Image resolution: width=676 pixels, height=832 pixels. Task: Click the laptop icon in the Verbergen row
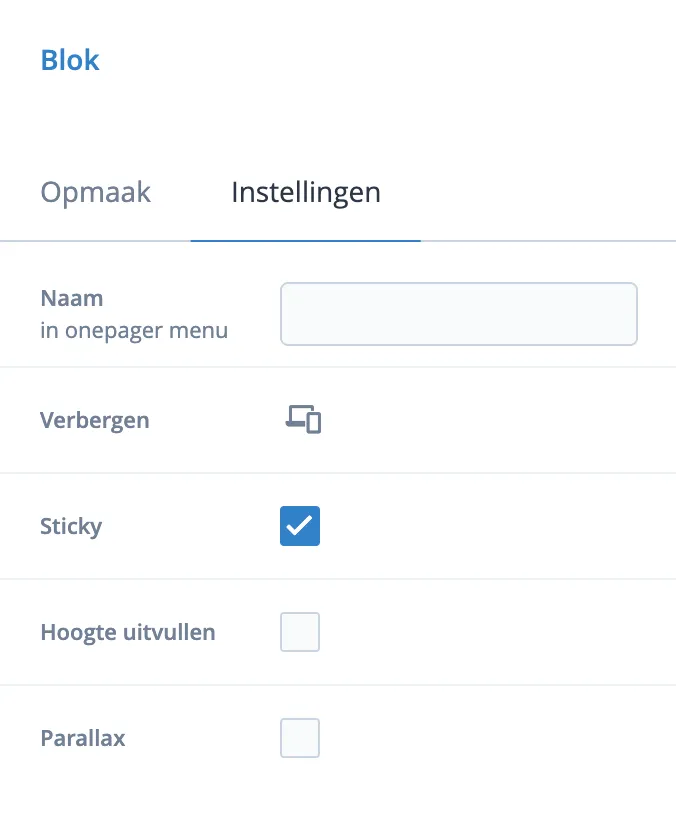pyautogui.click(x=295, y=417)
